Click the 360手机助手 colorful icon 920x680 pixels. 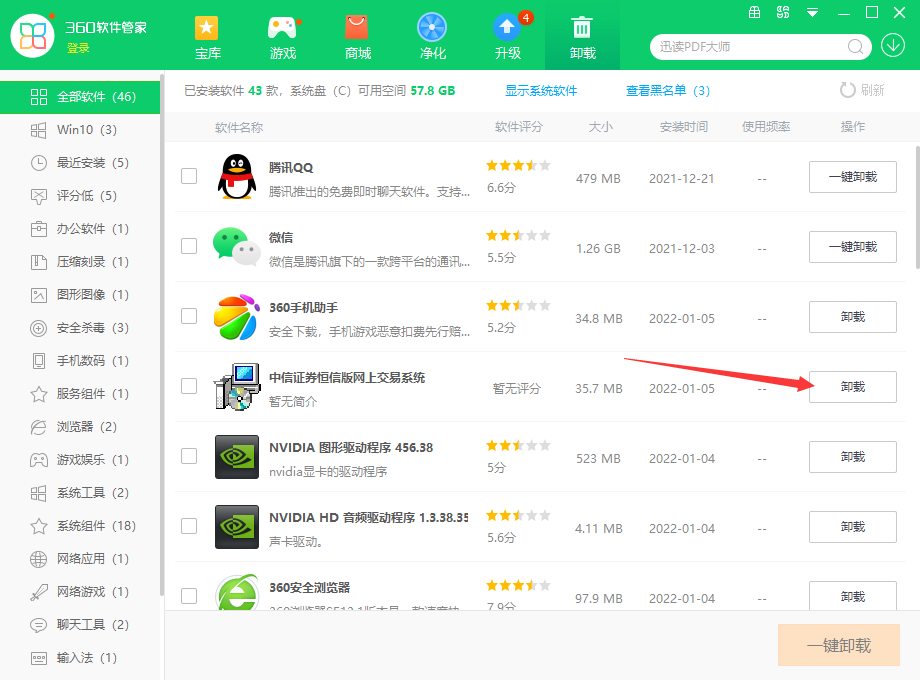coord(237,317)
